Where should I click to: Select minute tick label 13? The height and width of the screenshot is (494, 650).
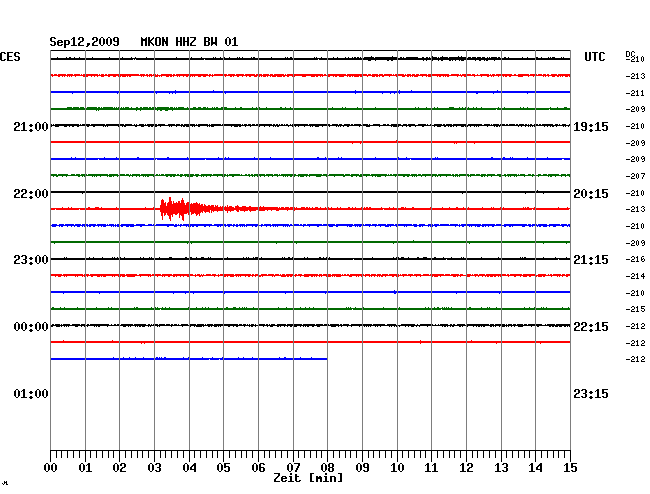point(501,467)
